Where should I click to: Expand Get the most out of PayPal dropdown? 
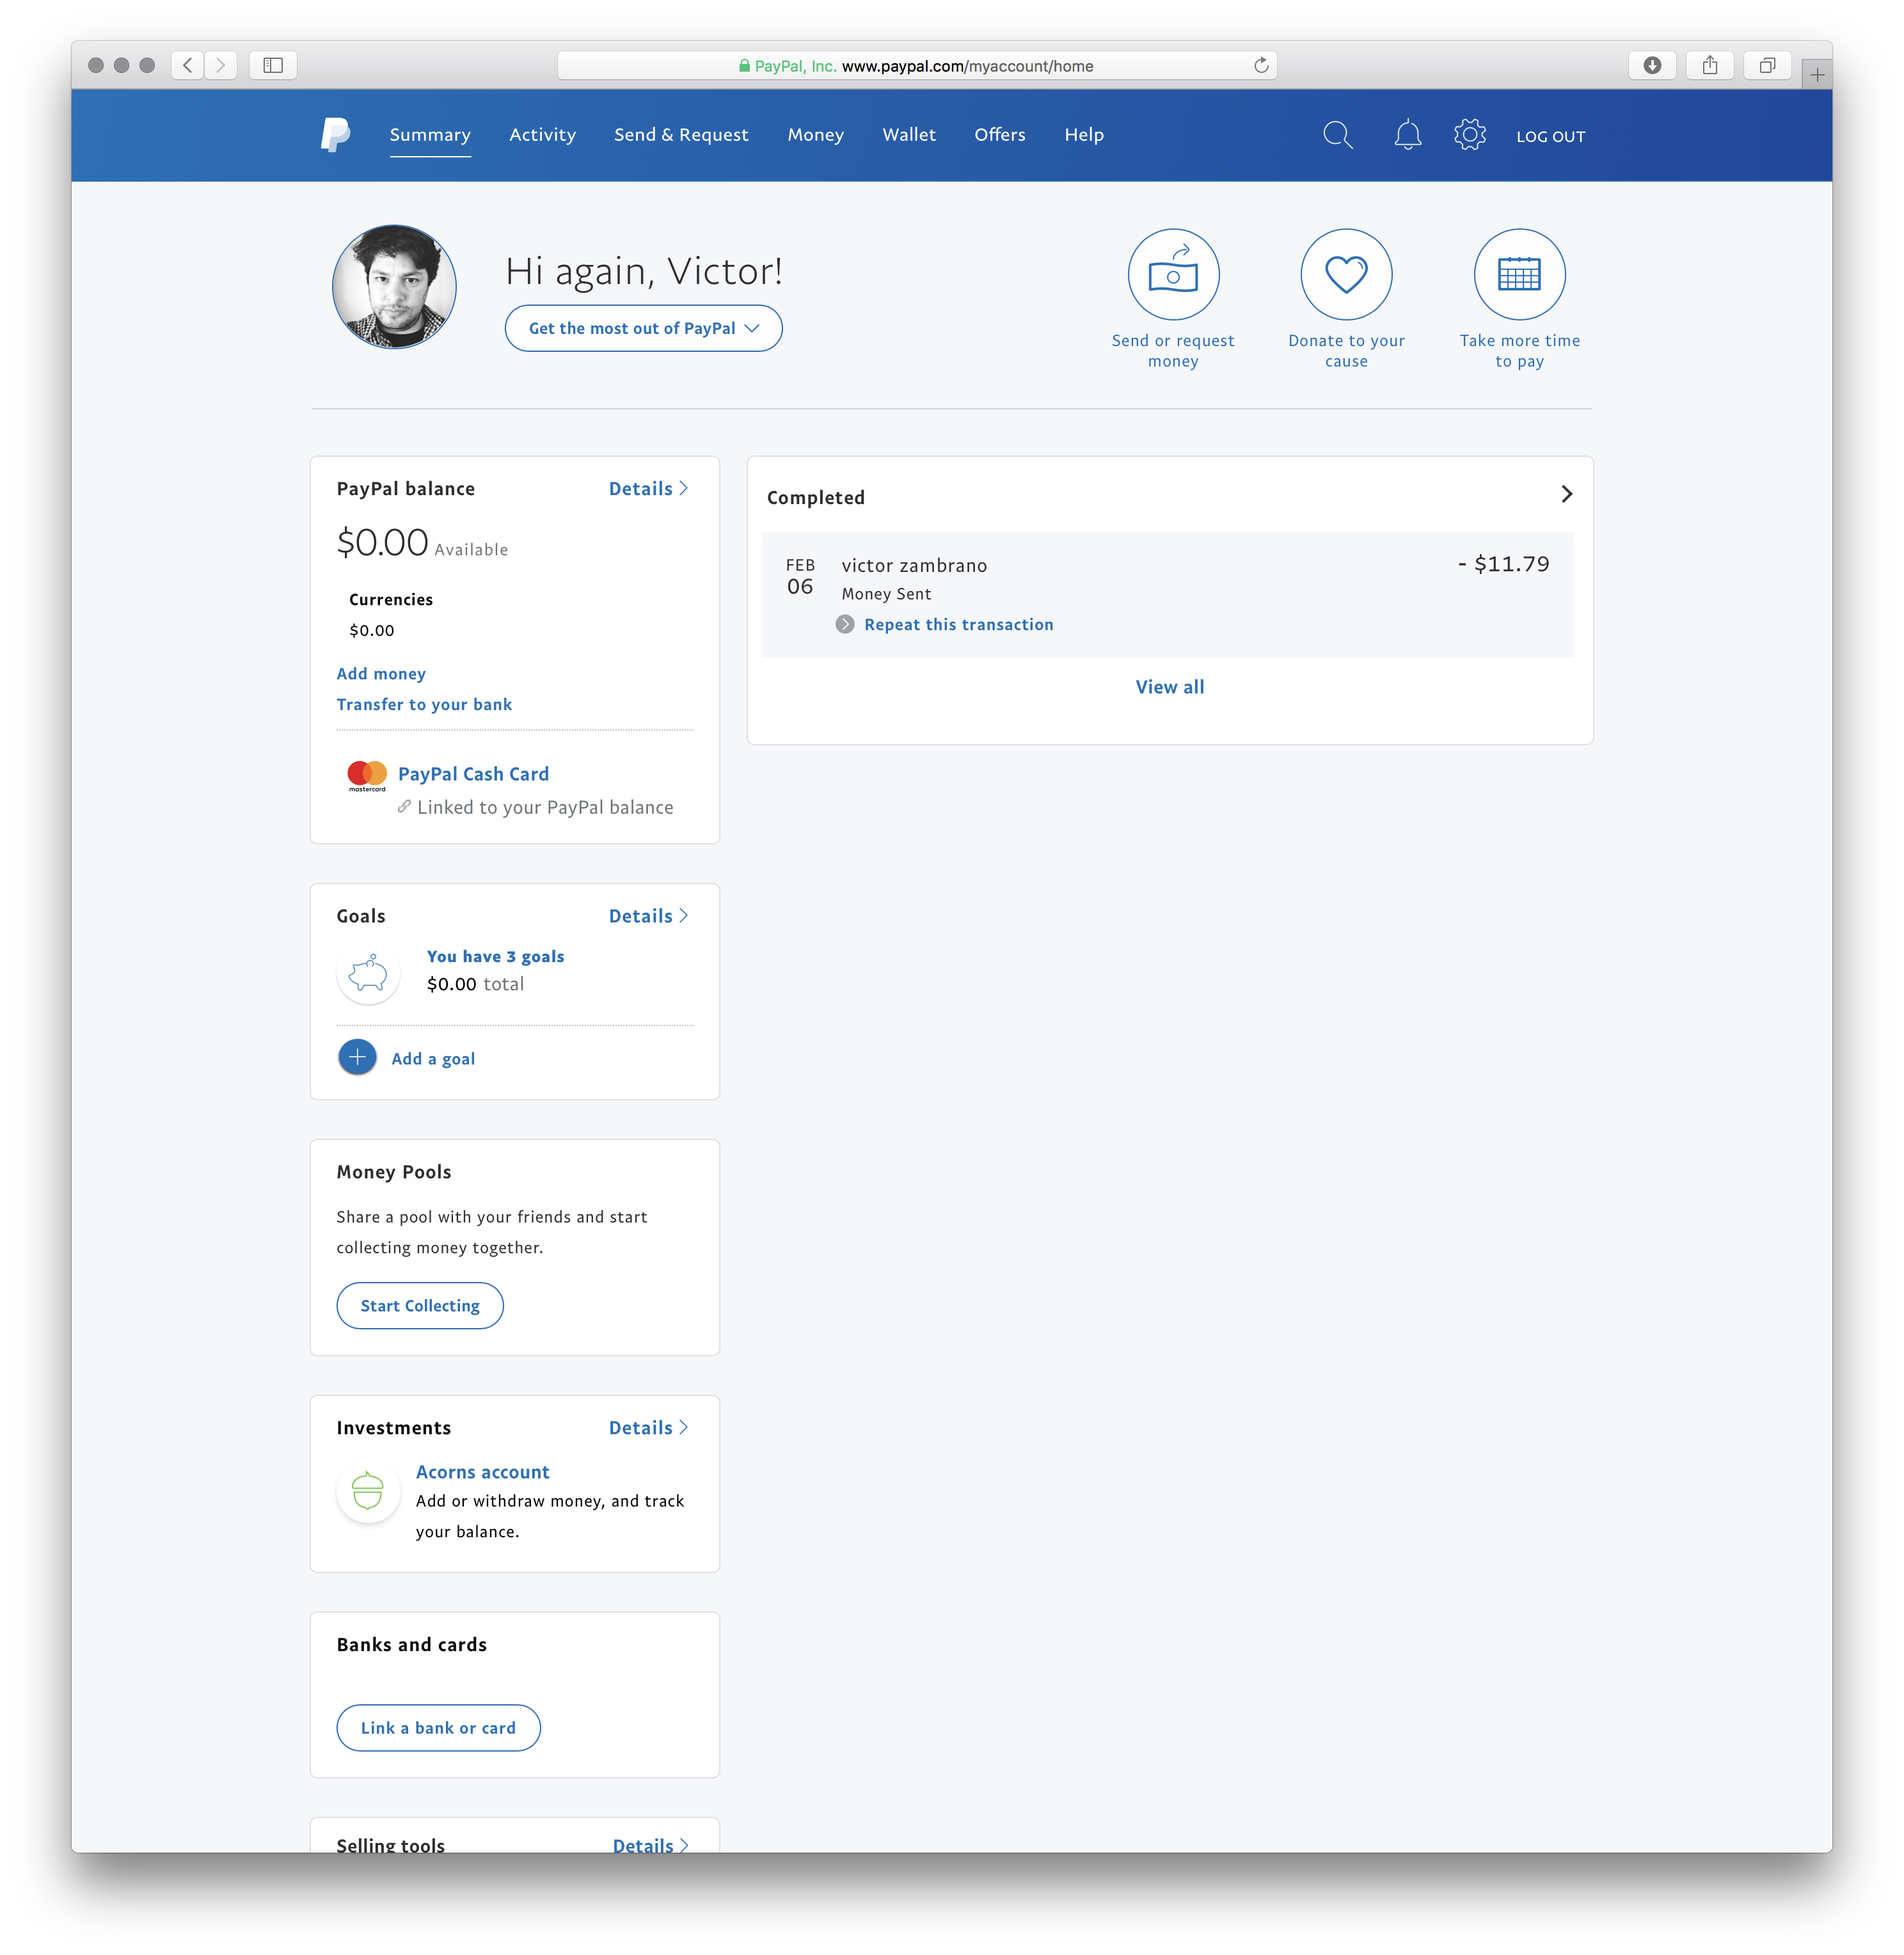tap(643, 328)
